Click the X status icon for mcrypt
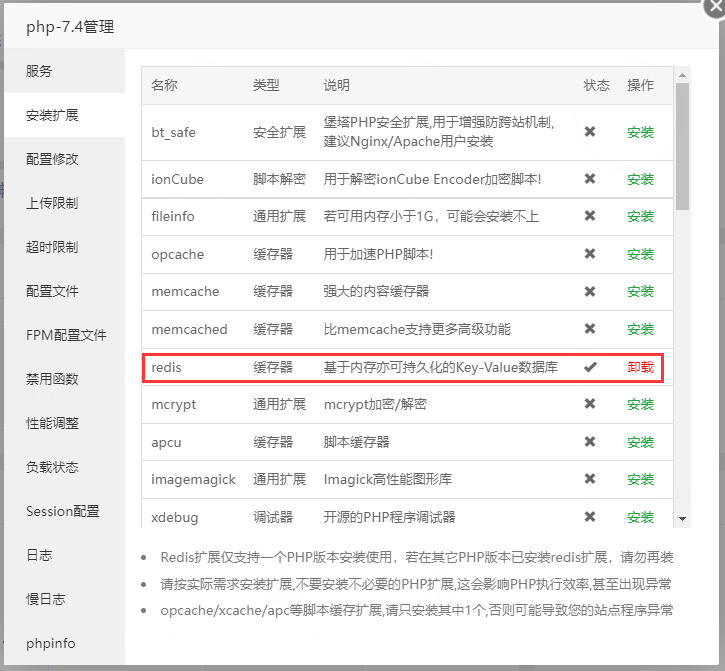 [590, 404]
